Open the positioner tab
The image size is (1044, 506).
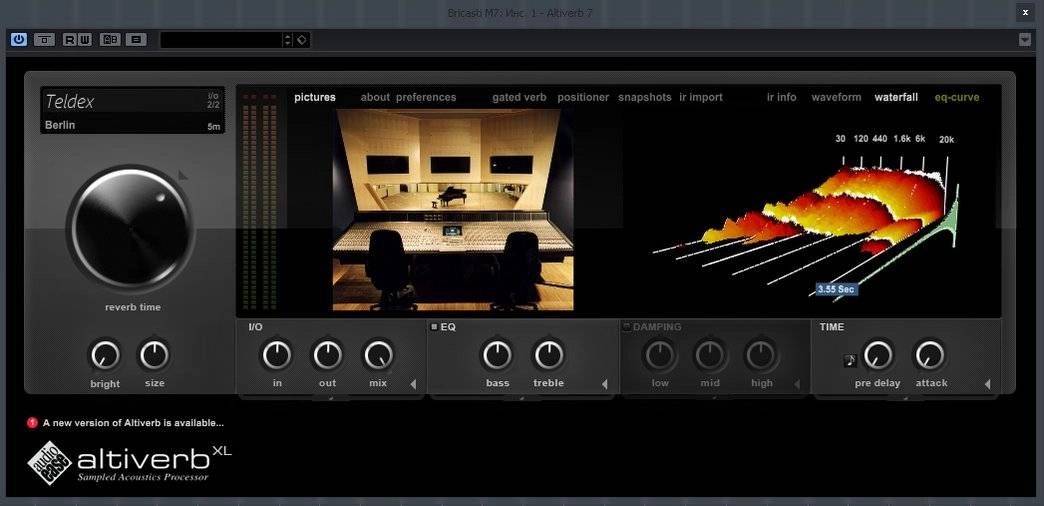point(583,97)
